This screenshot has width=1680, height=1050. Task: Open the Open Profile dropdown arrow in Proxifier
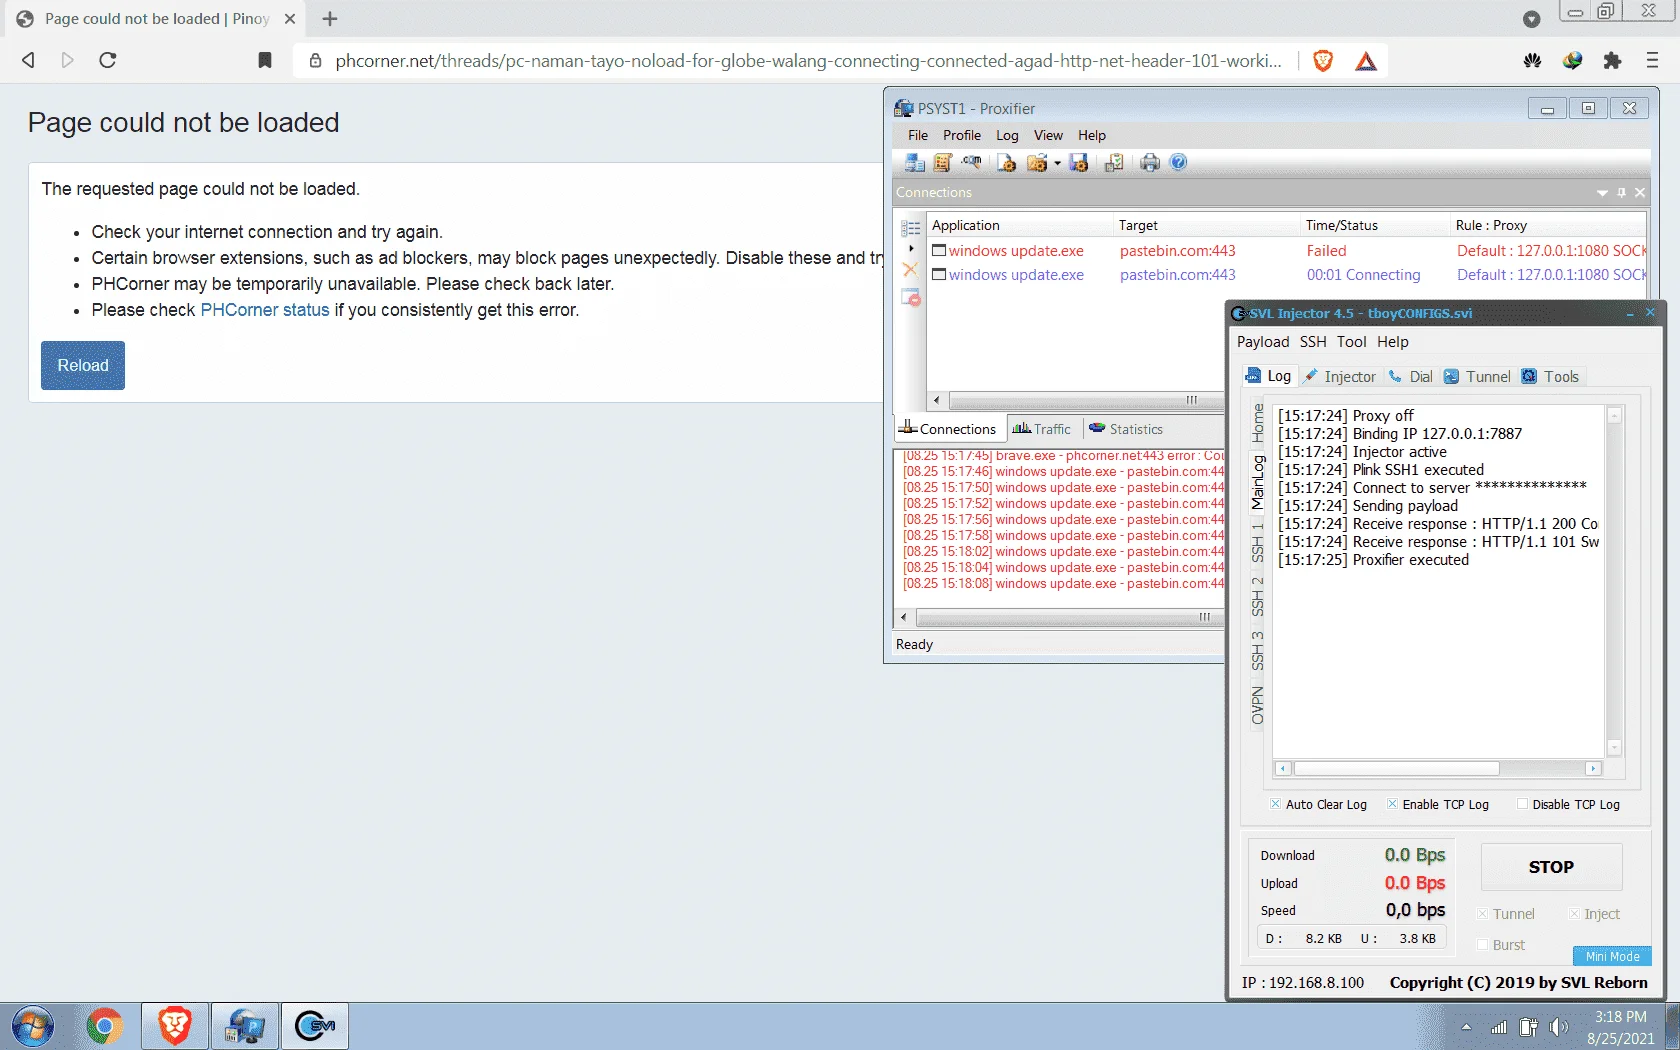[1057, 164]
